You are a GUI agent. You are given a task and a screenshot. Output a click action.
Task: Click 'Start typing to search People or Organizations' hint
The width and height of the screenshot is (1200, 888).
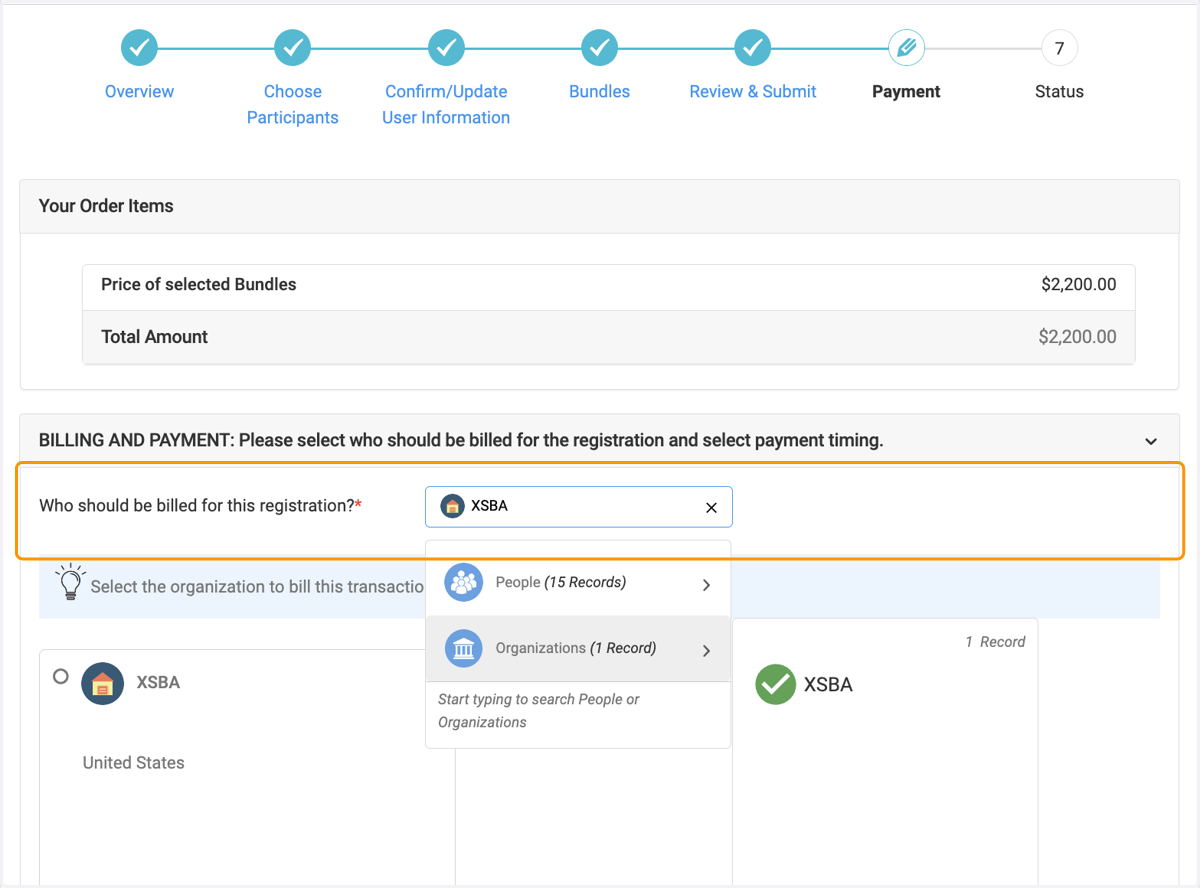point(539,711)
